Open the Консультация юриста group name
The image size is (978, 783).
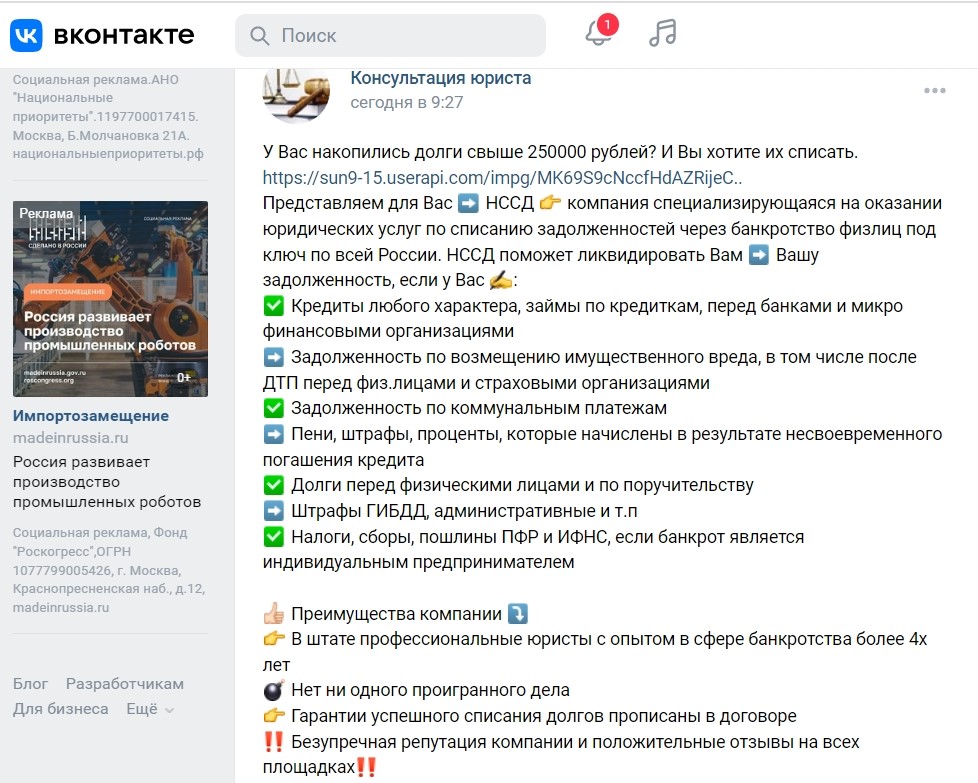tap(440, 78)
